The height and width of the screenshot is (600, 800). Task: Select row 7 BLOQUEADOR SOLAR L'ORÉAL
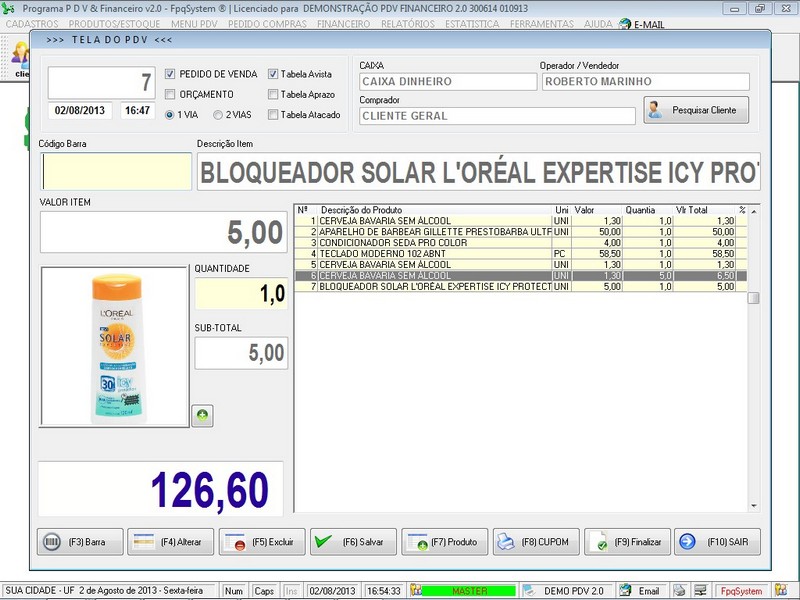click(x=521, y=287)
